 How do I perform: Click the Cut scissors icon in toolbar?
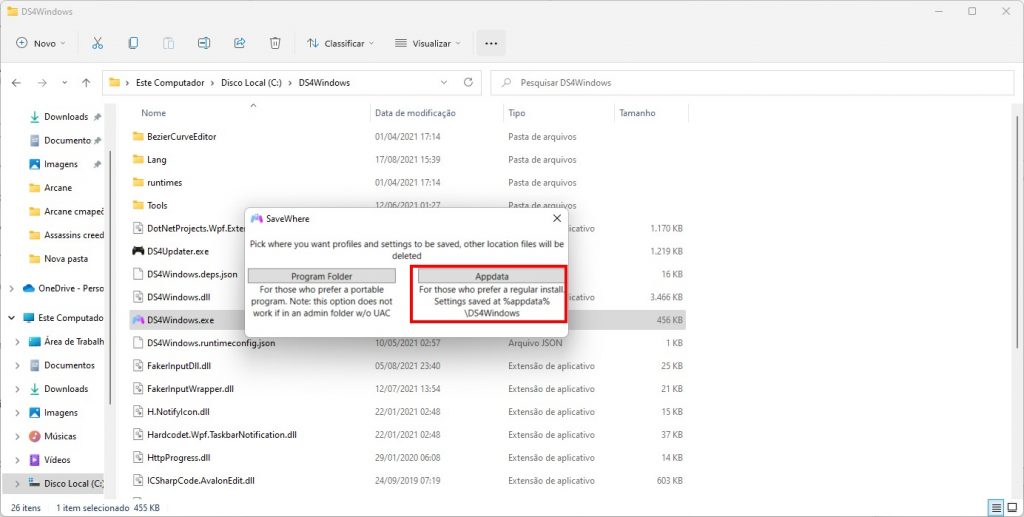97,43
